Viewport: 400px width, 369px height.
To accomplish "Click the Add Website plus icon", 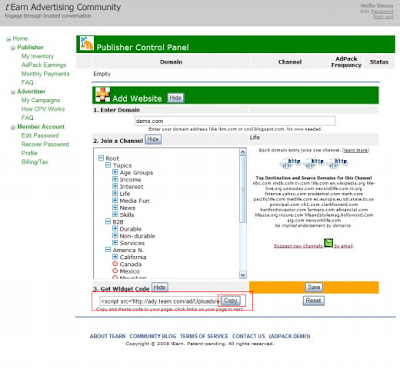I will [102, 95].
